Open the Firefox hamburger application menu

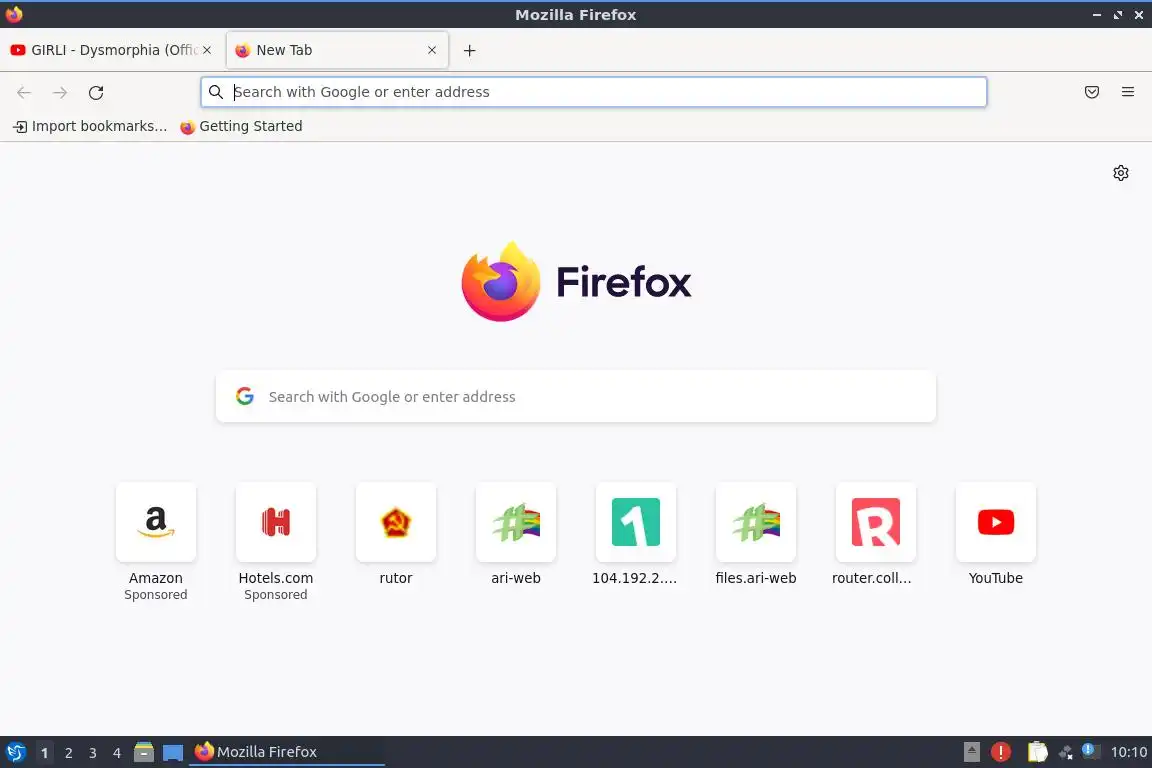pos(1128,92)
